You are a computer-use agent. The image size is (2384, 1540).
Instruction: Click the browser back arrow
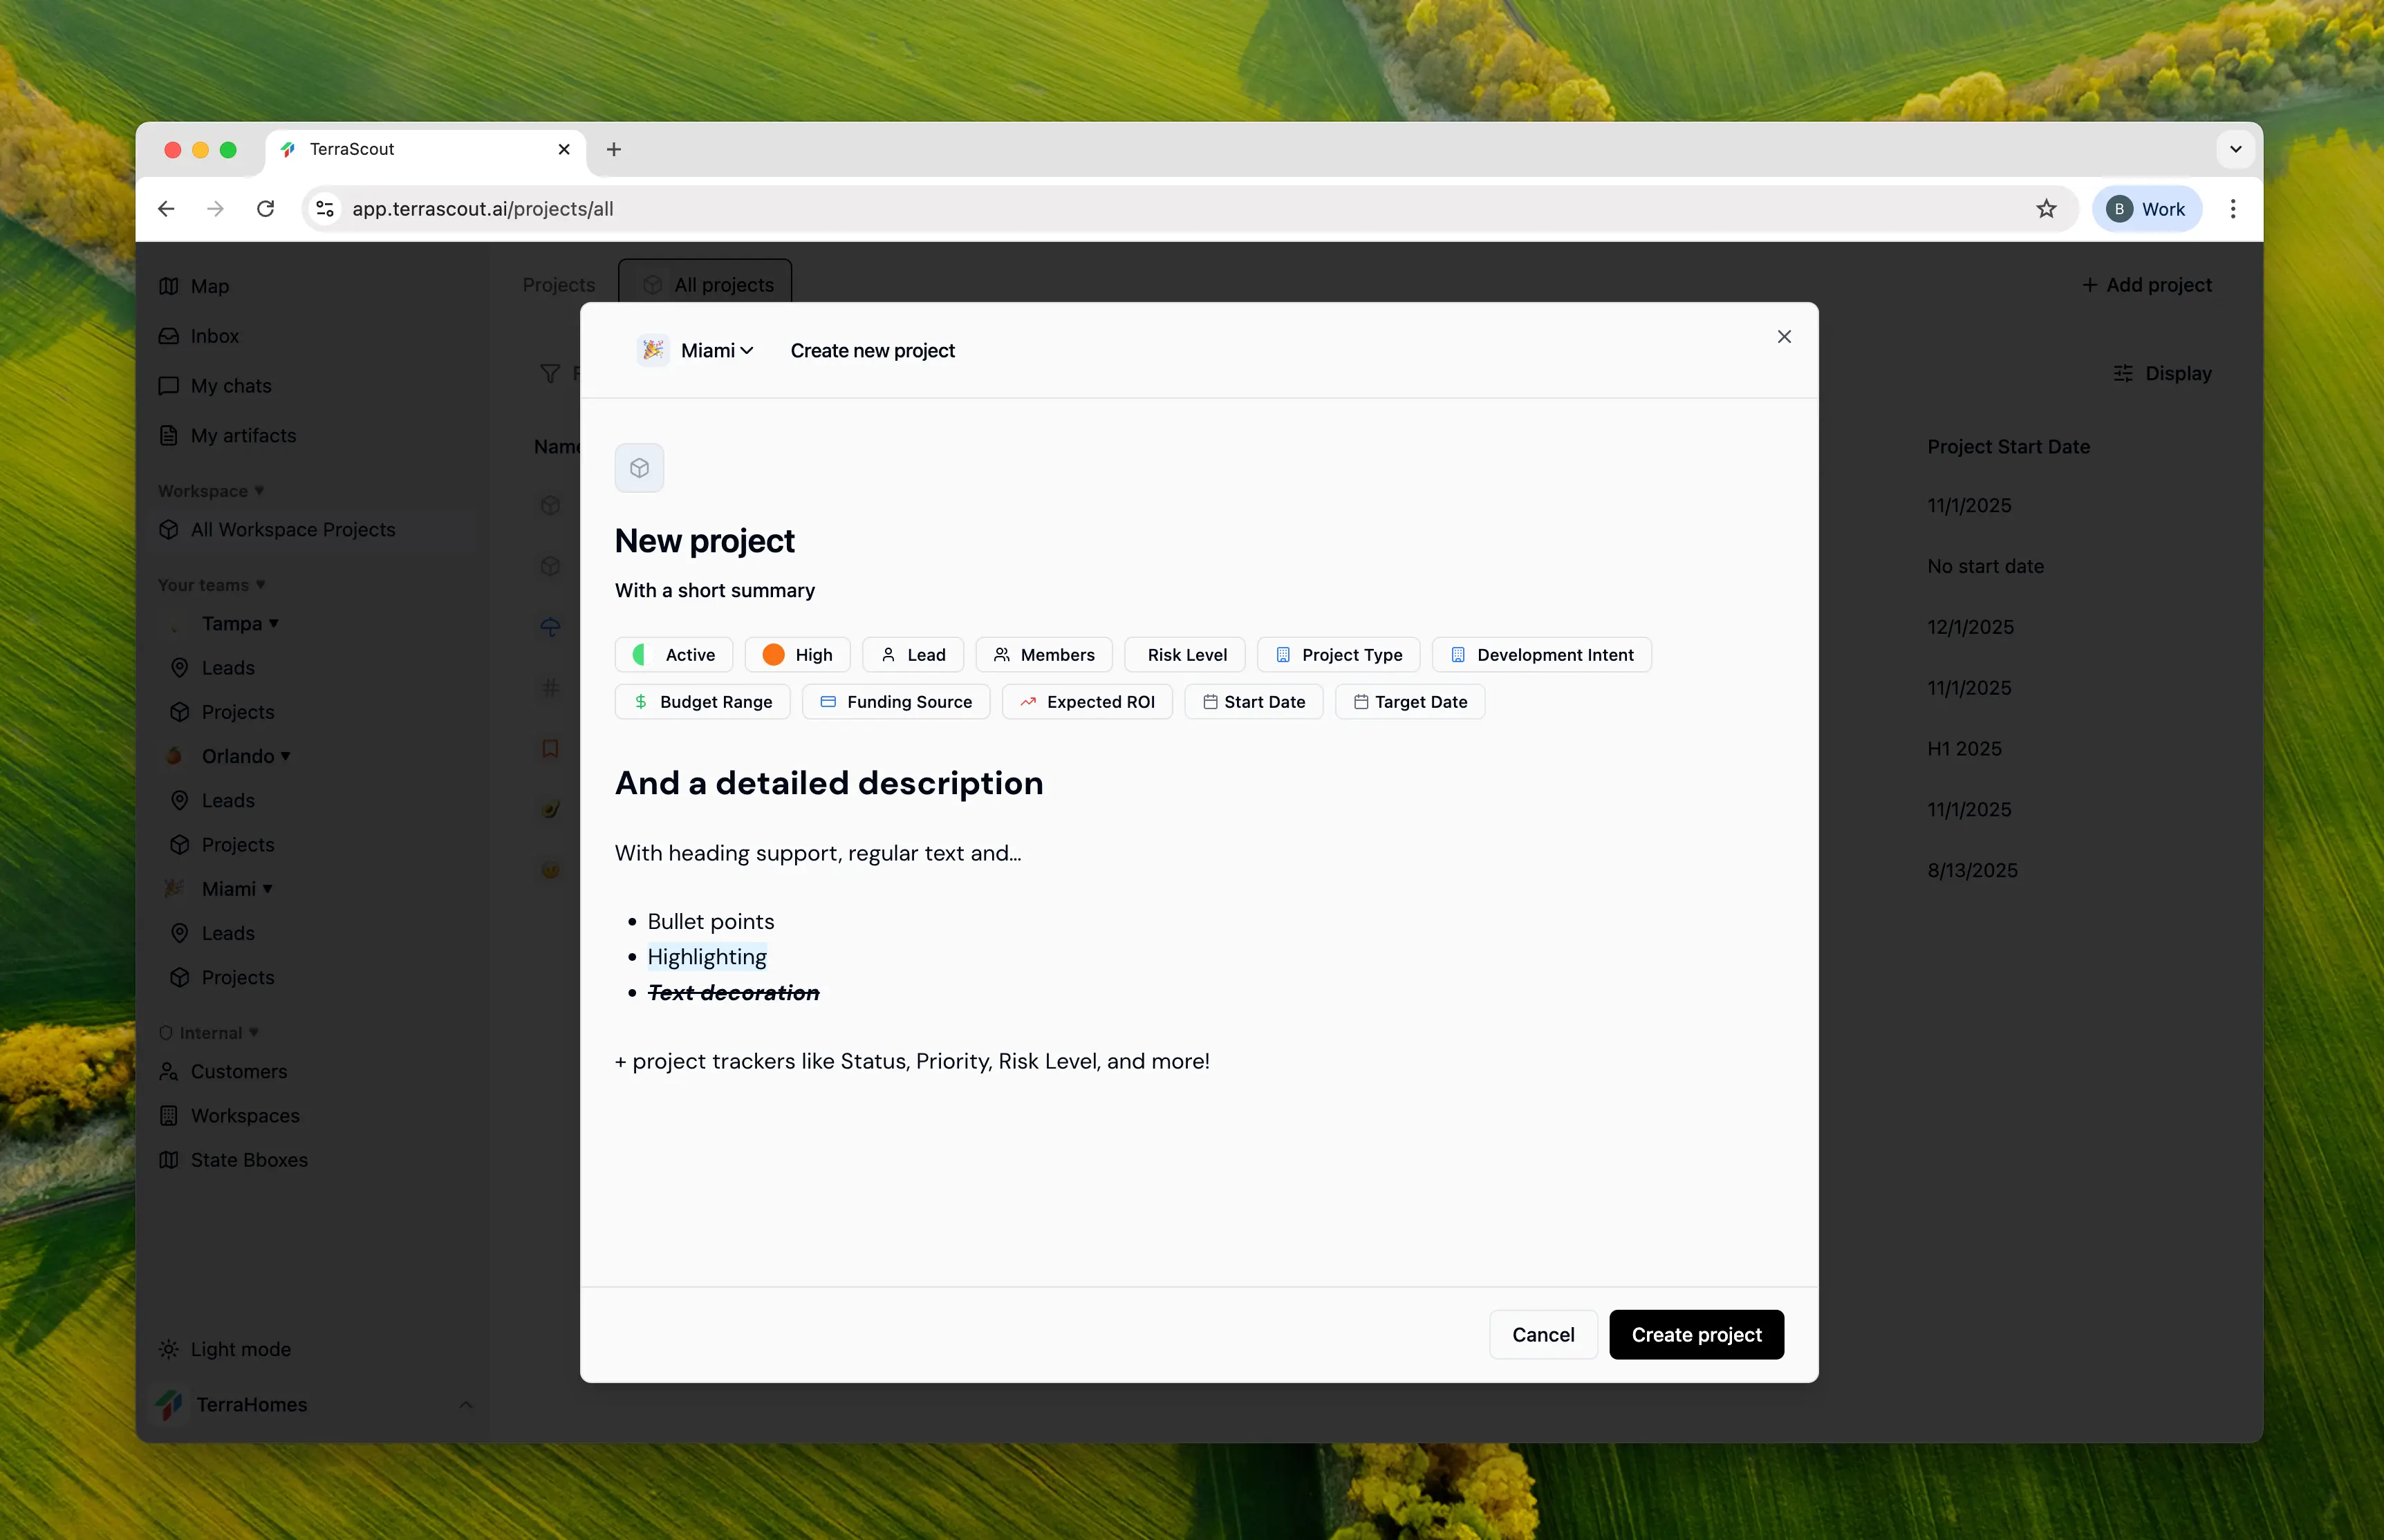click(167, 209)
